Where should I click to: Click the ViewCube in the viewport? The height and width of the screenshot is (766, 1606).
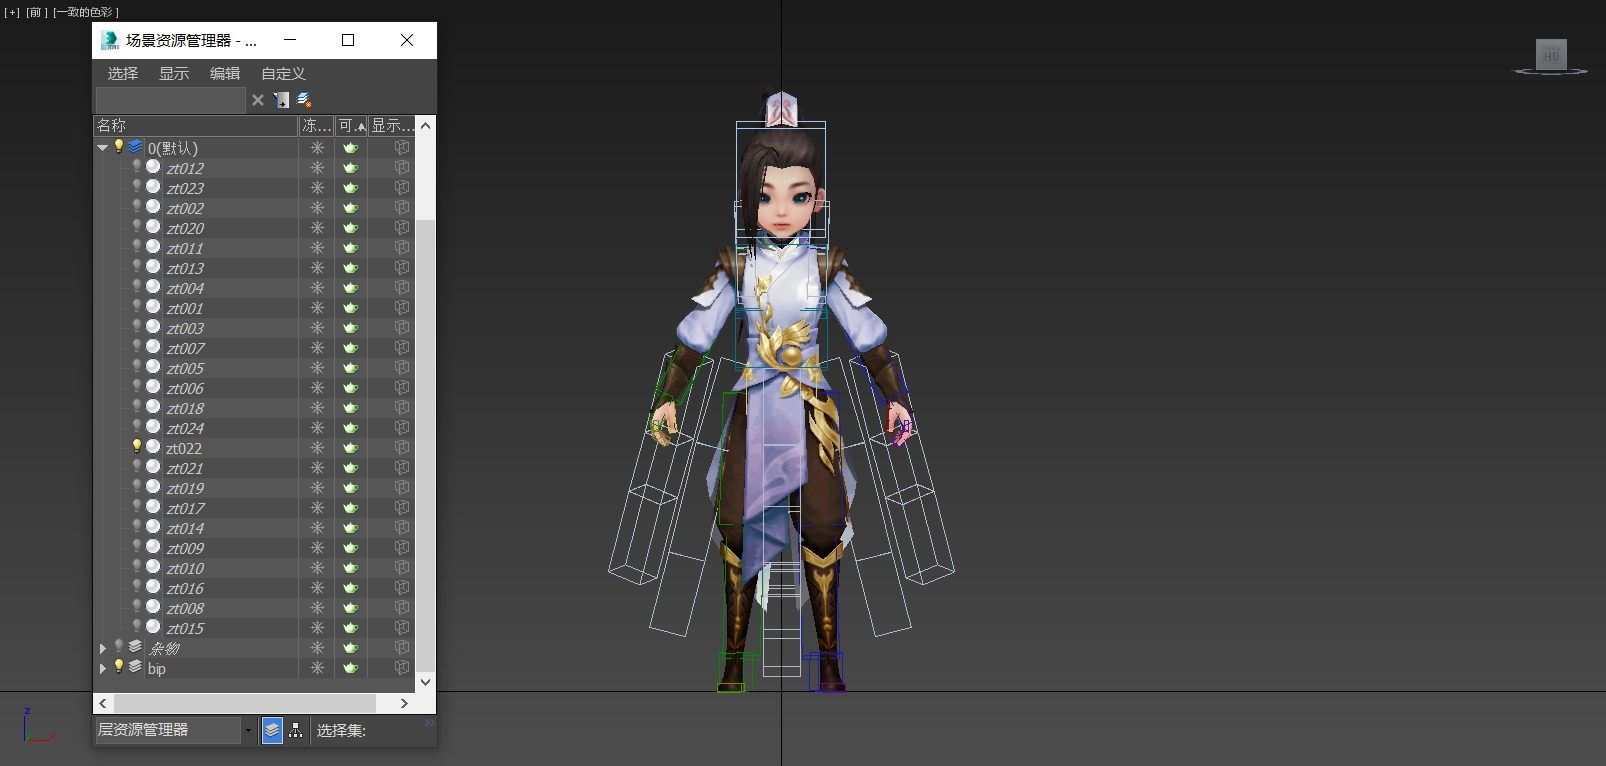click(1550, 56)
